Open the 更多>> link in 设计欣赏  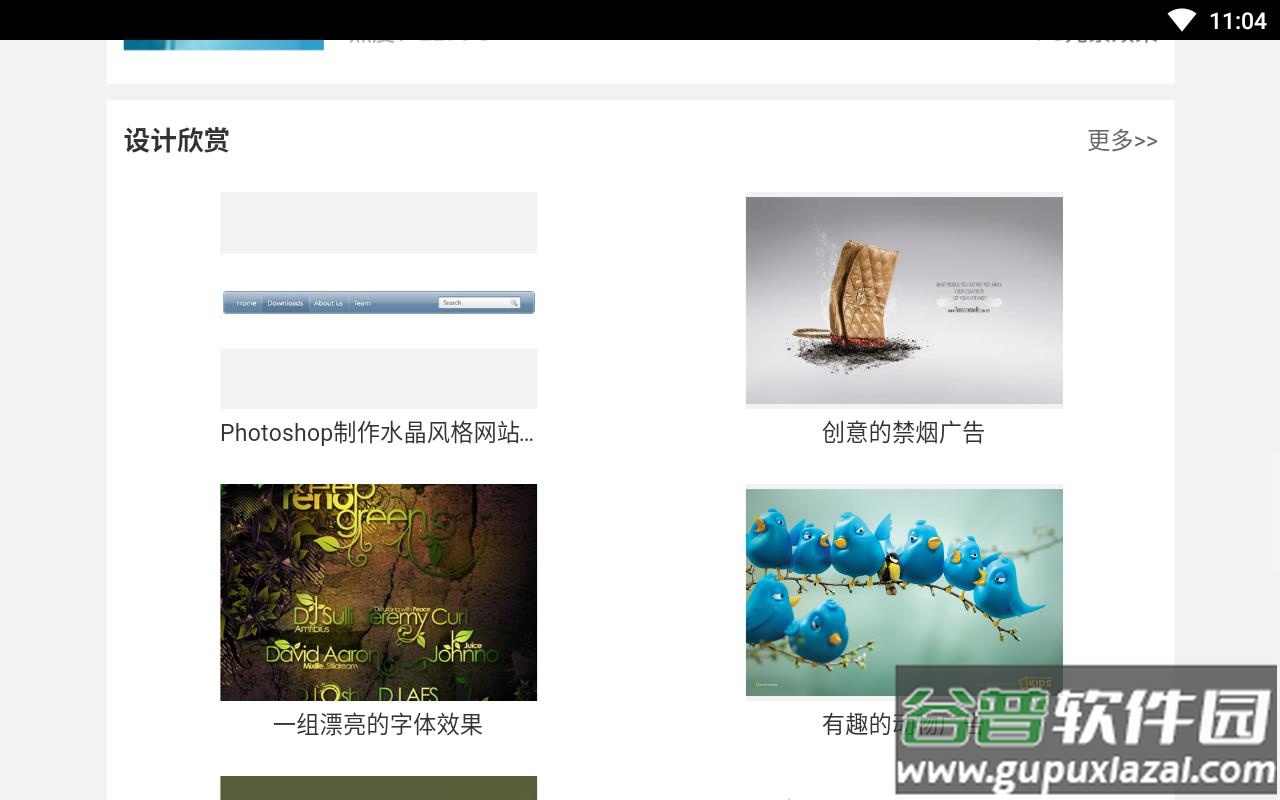1122,140
